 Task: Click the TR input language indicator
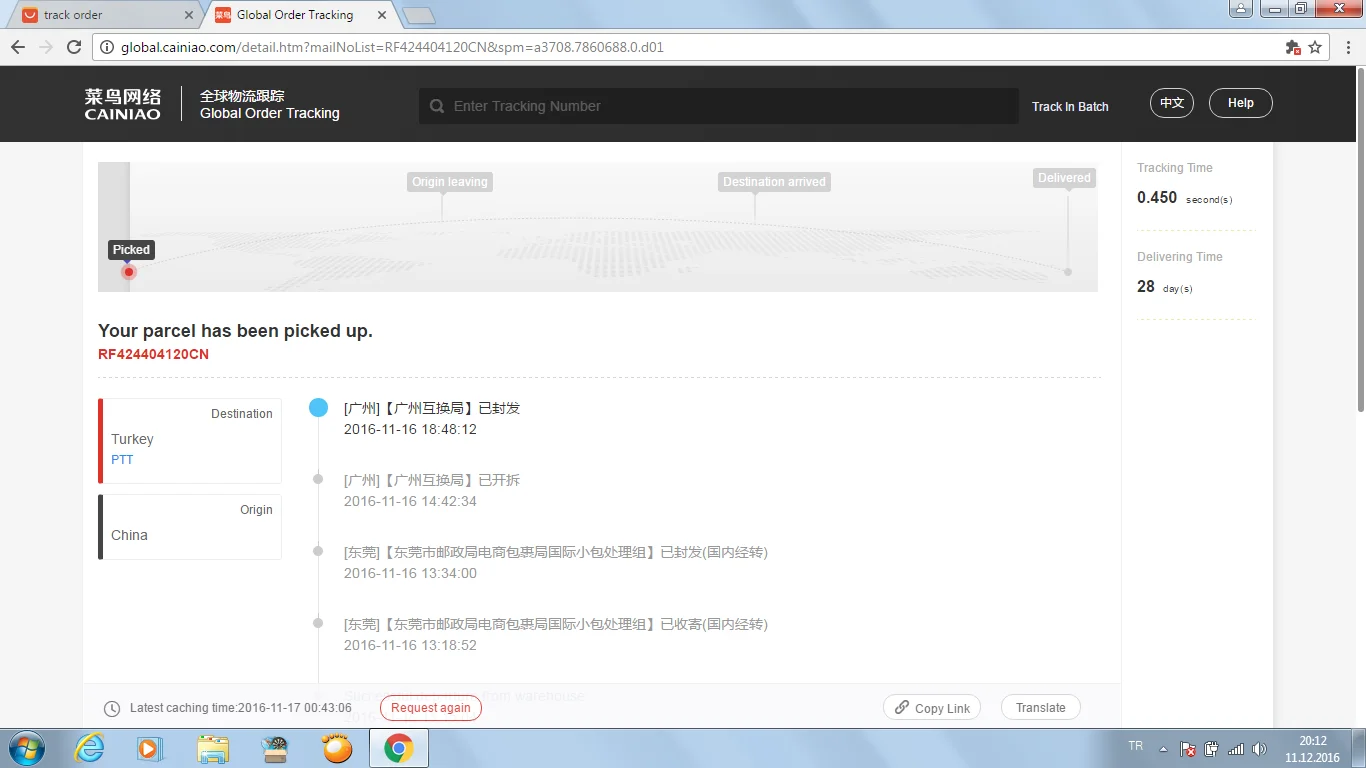1135,746
